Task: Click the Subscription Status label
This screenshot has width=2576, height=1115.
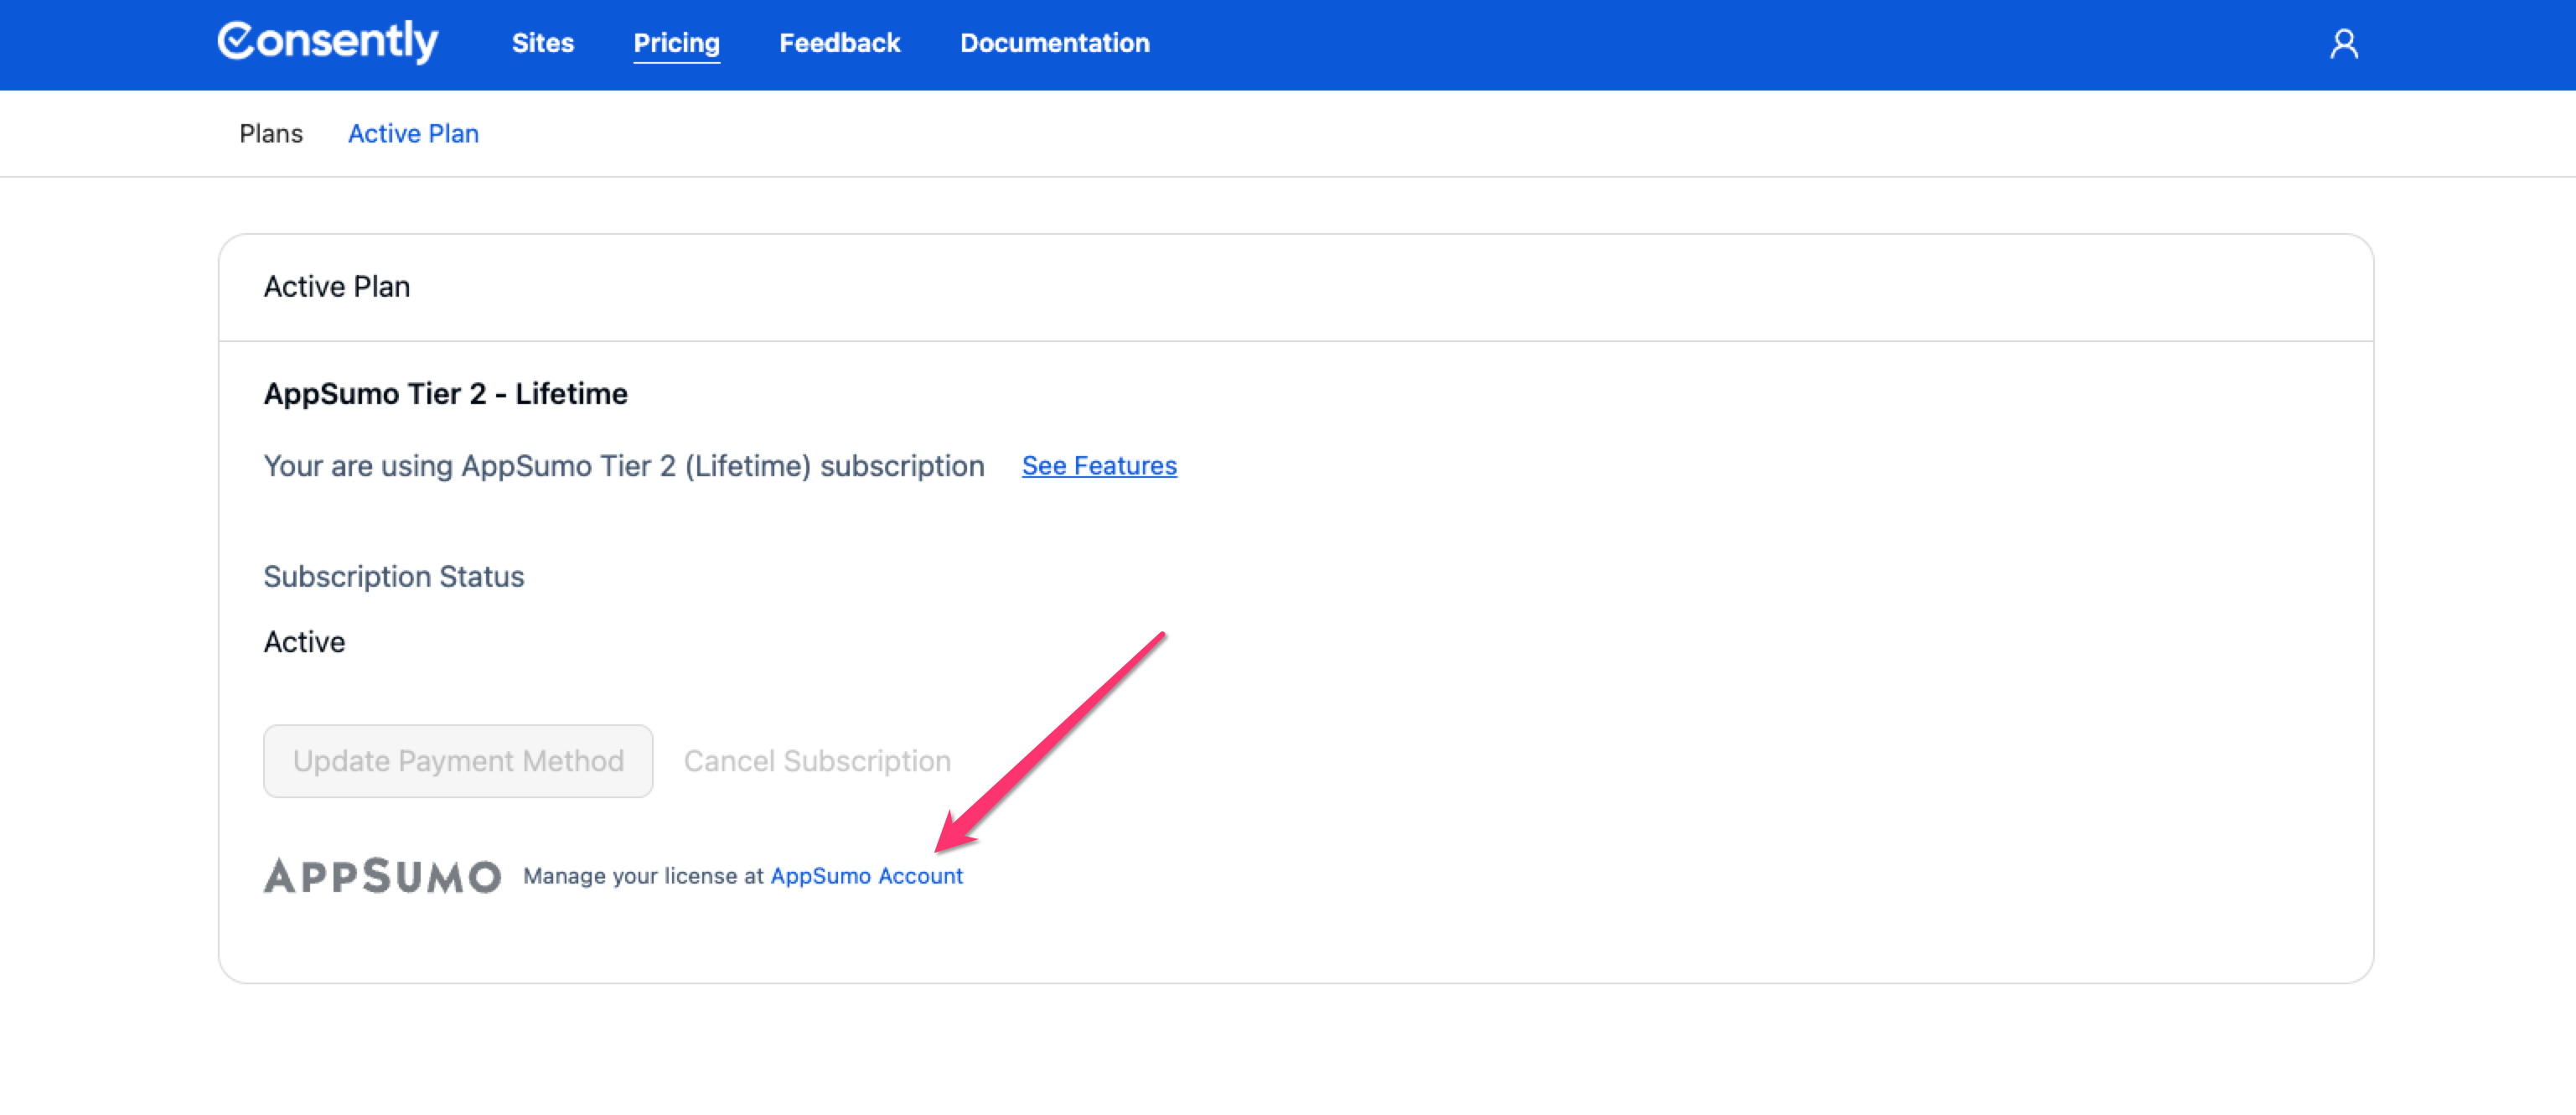Action: click(393, 577)
